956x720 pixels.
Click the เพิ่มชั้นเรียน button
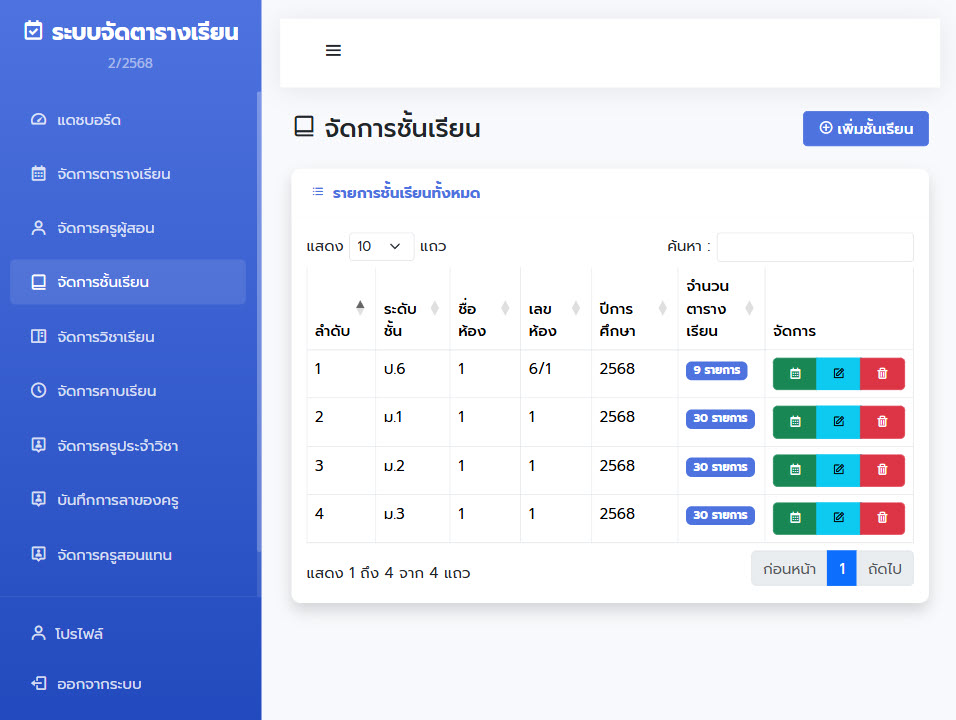(x=865, y=128)
